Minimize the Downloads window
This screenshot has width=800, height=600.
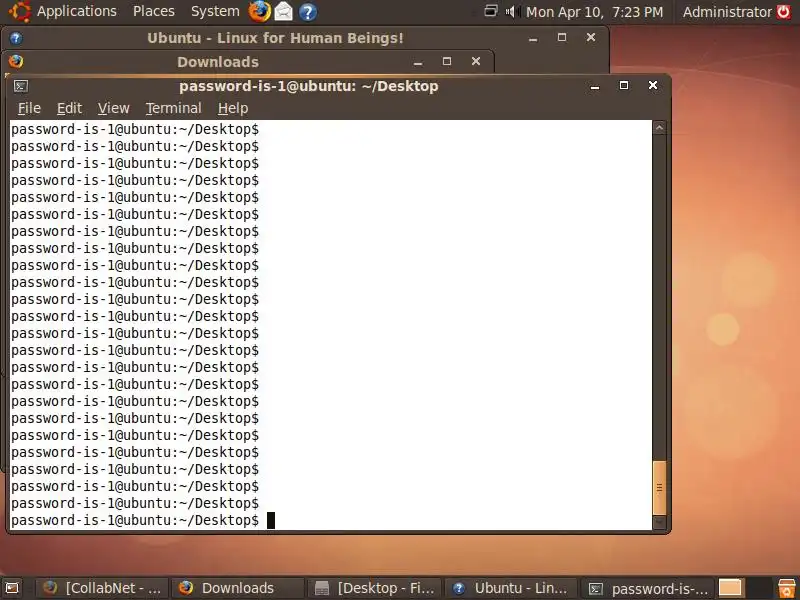point(418,62)
